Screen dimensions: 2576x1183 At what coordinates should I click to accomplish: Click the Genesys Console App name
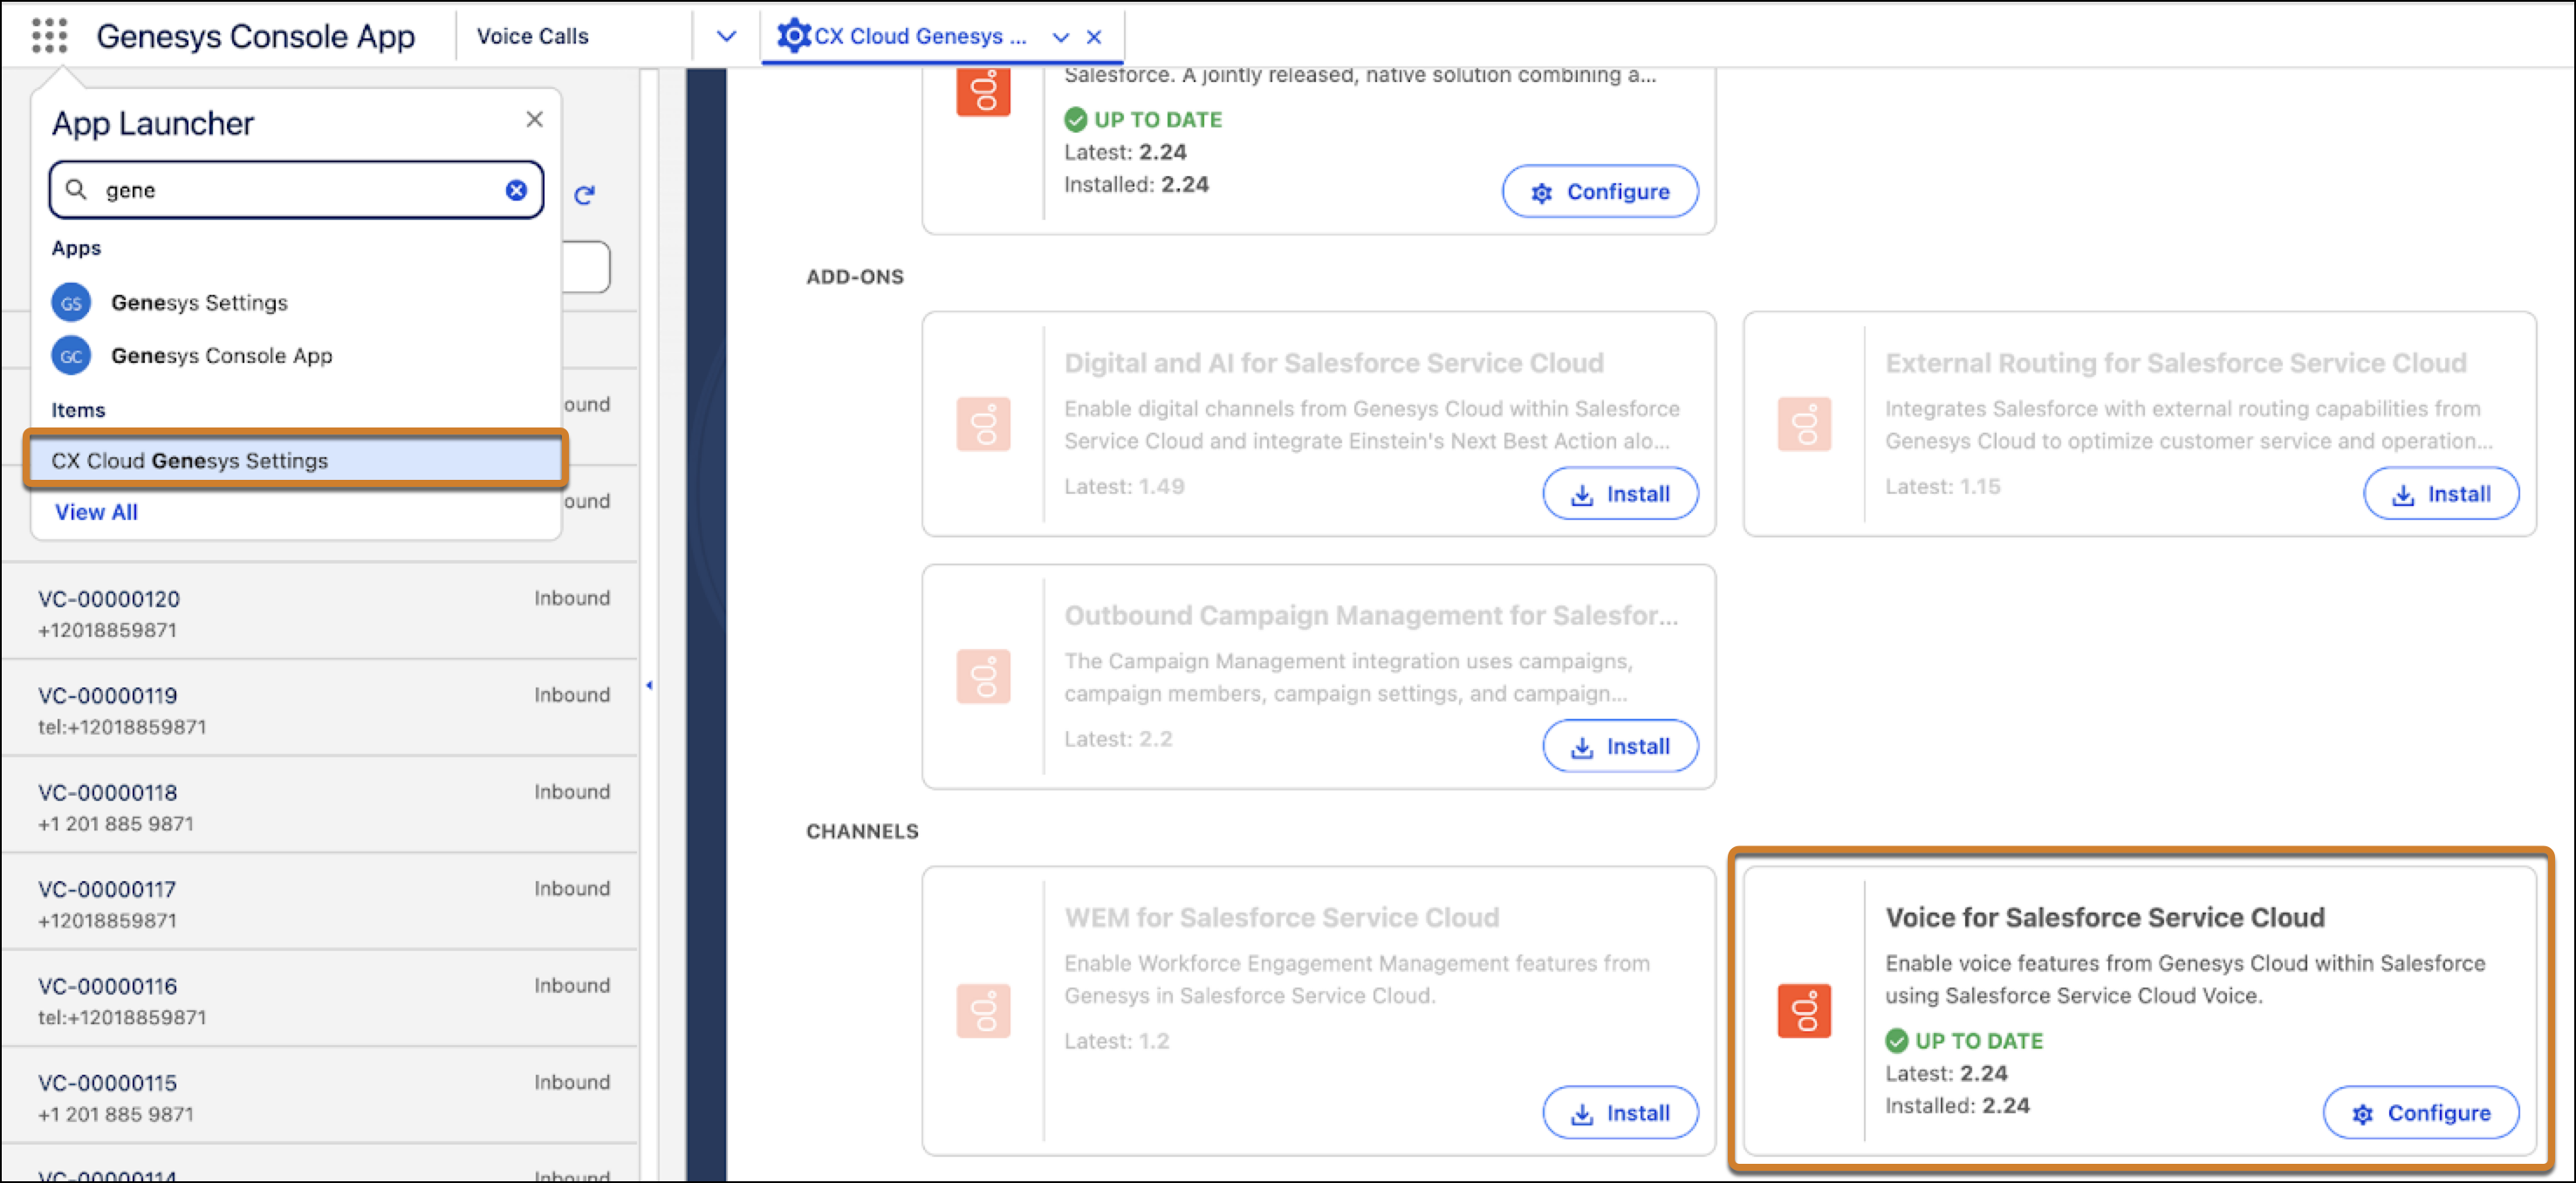255,36
